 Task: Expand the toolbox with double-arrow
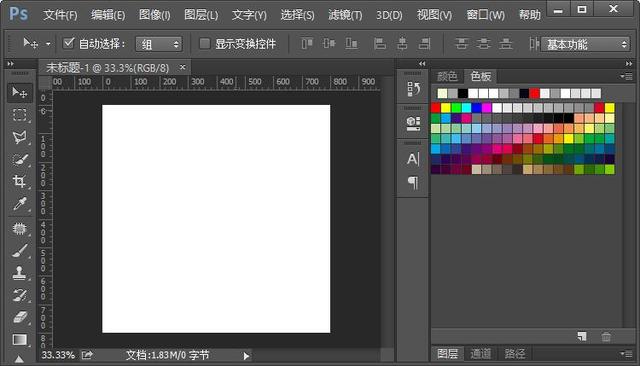[x=11, y=64]
